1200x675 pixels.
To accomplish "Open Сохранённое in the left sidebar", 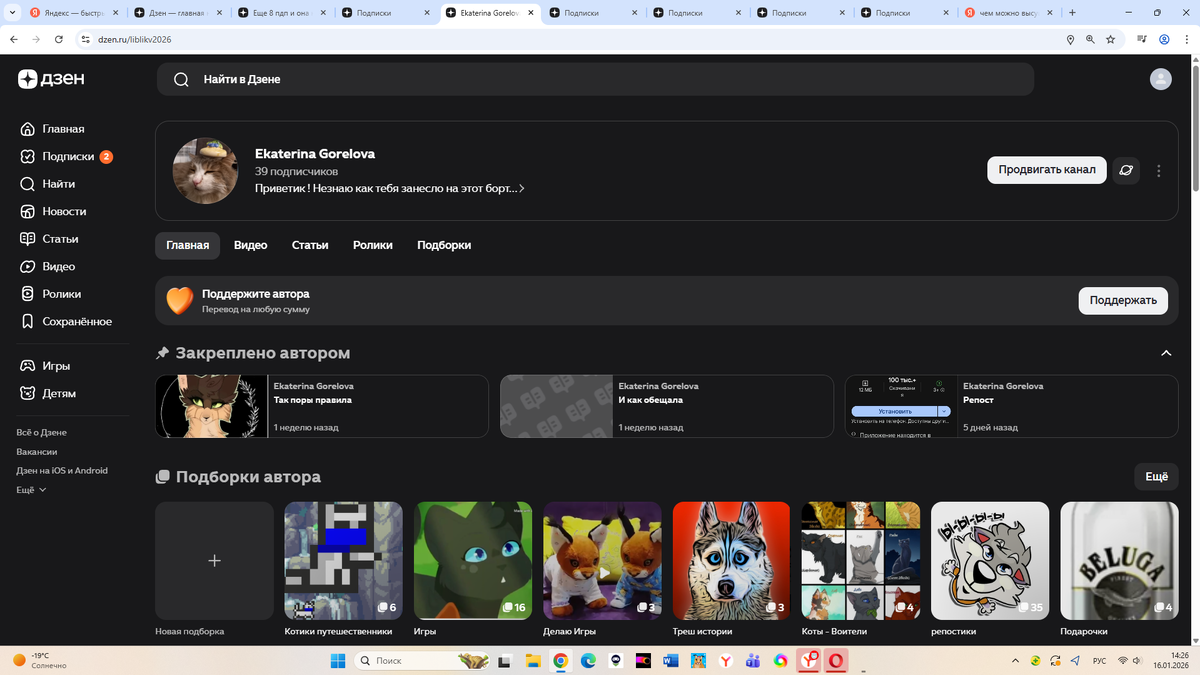I will (x=66, y=322).
